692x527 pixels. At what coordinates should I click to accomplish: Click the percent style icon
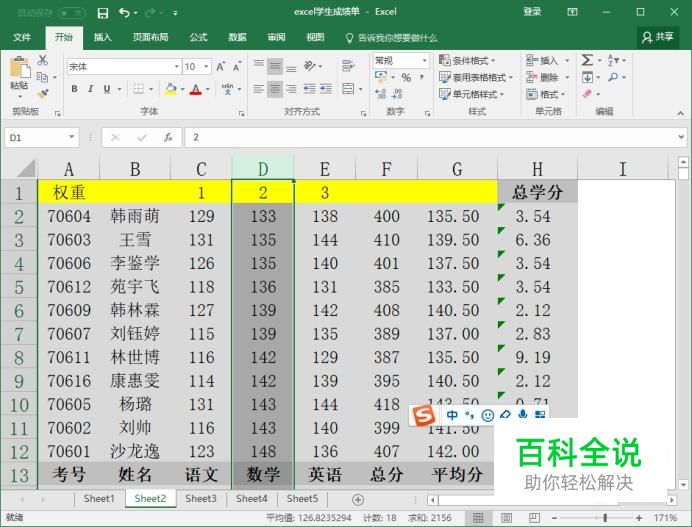(x=406, y=78)
